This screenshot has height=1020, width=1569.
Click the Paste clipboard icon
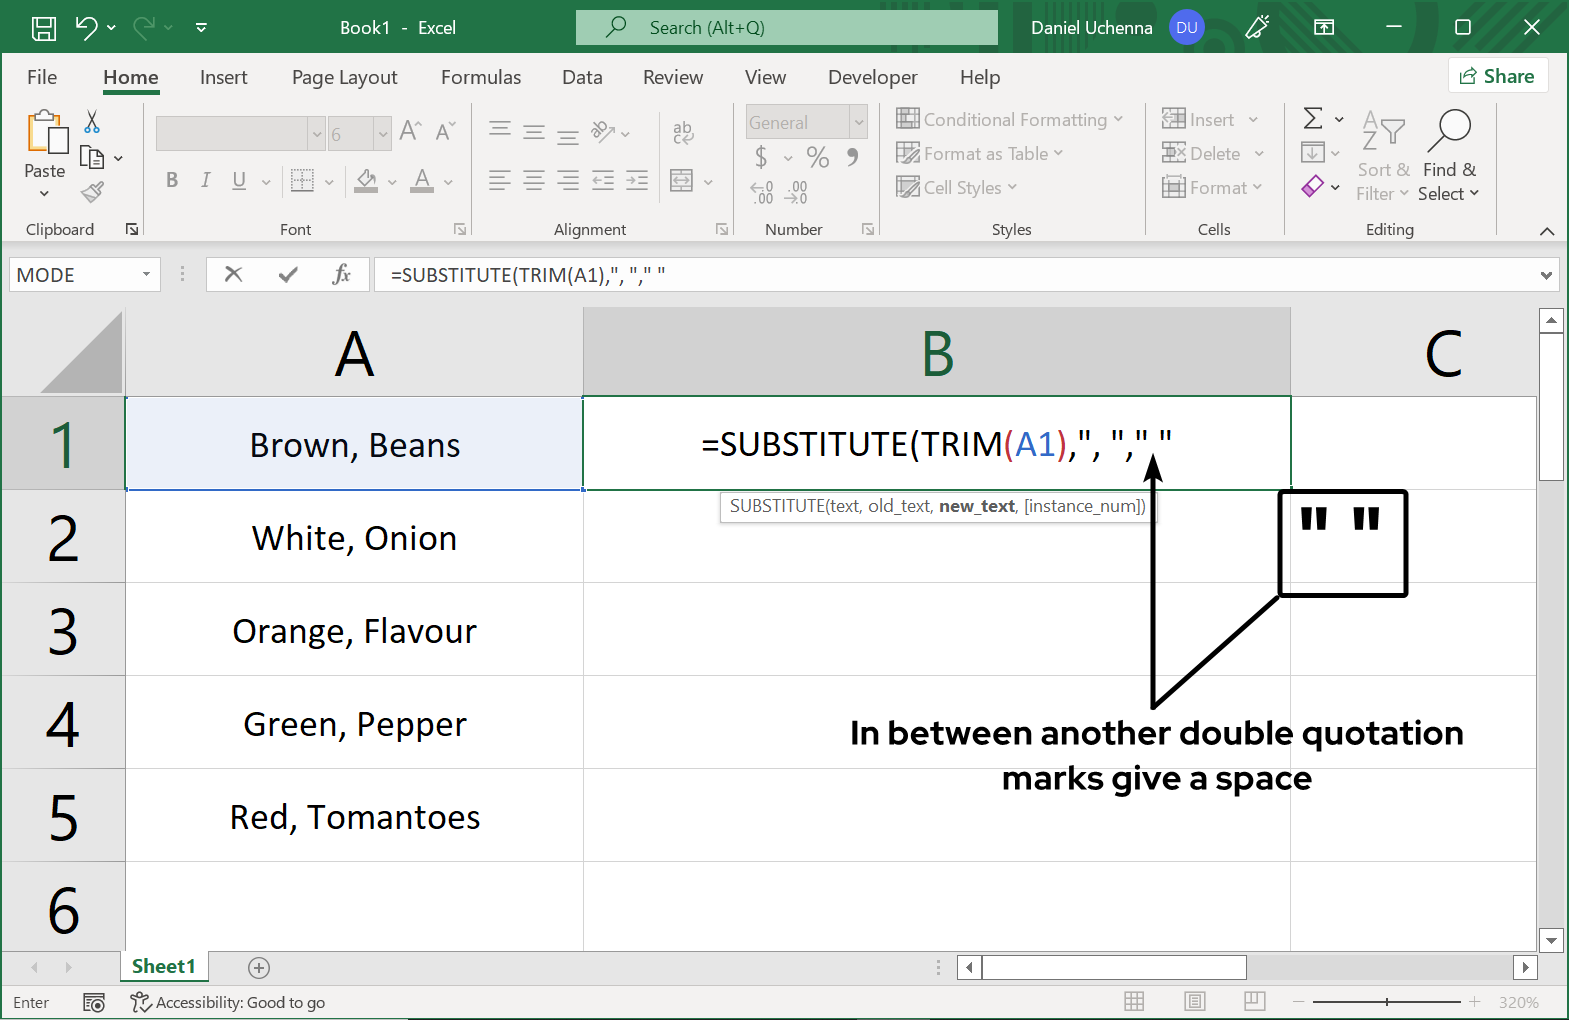pos(46,134)
